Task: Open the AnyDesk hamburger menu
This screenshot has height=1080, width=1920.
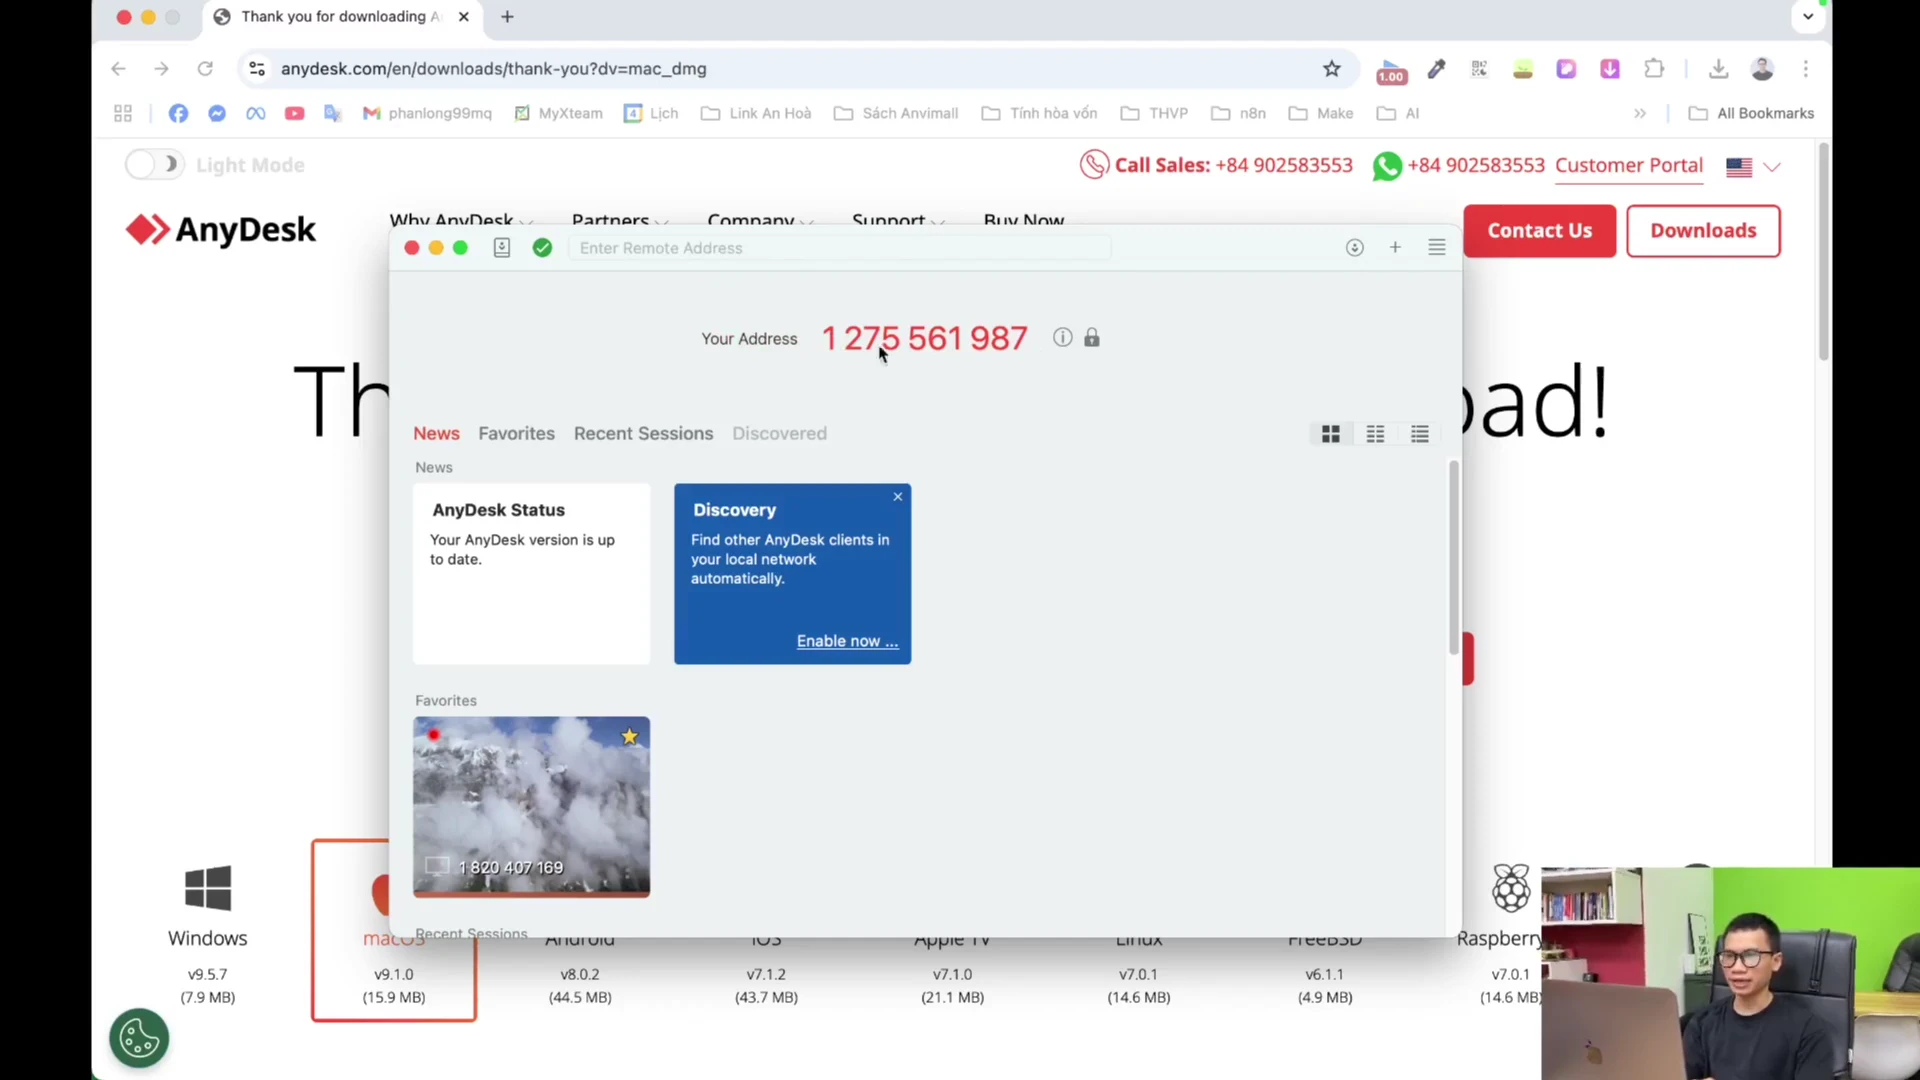Action: coord(1437,247)
